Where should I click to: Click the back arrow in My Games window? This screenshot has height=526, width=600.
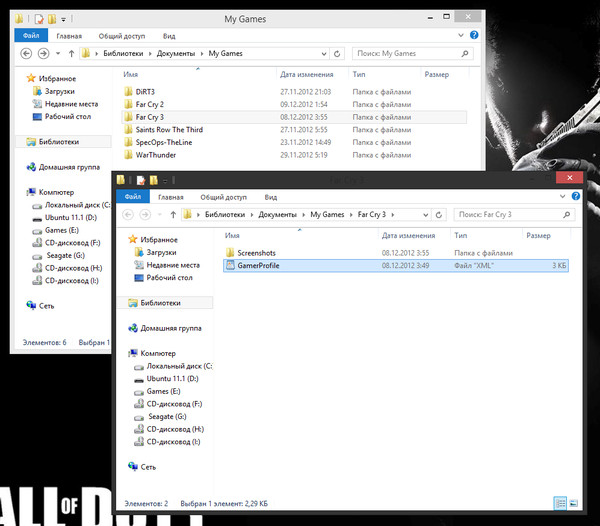pos(26,54)
